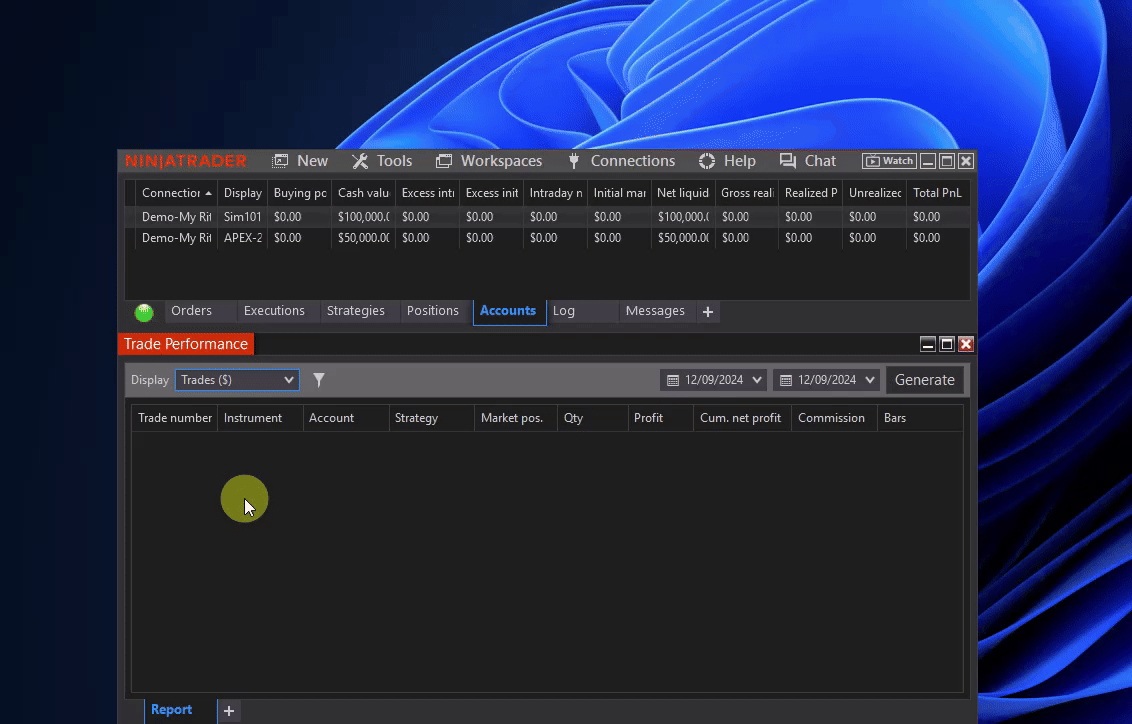Open the Connections menu
The width and height of the screenshot is (1132, 724).
coord(622,161)
